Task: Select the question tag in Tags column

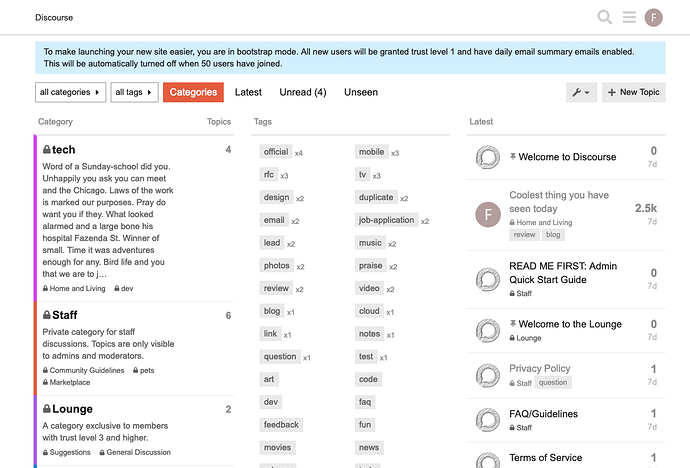Action: point(280,356)
